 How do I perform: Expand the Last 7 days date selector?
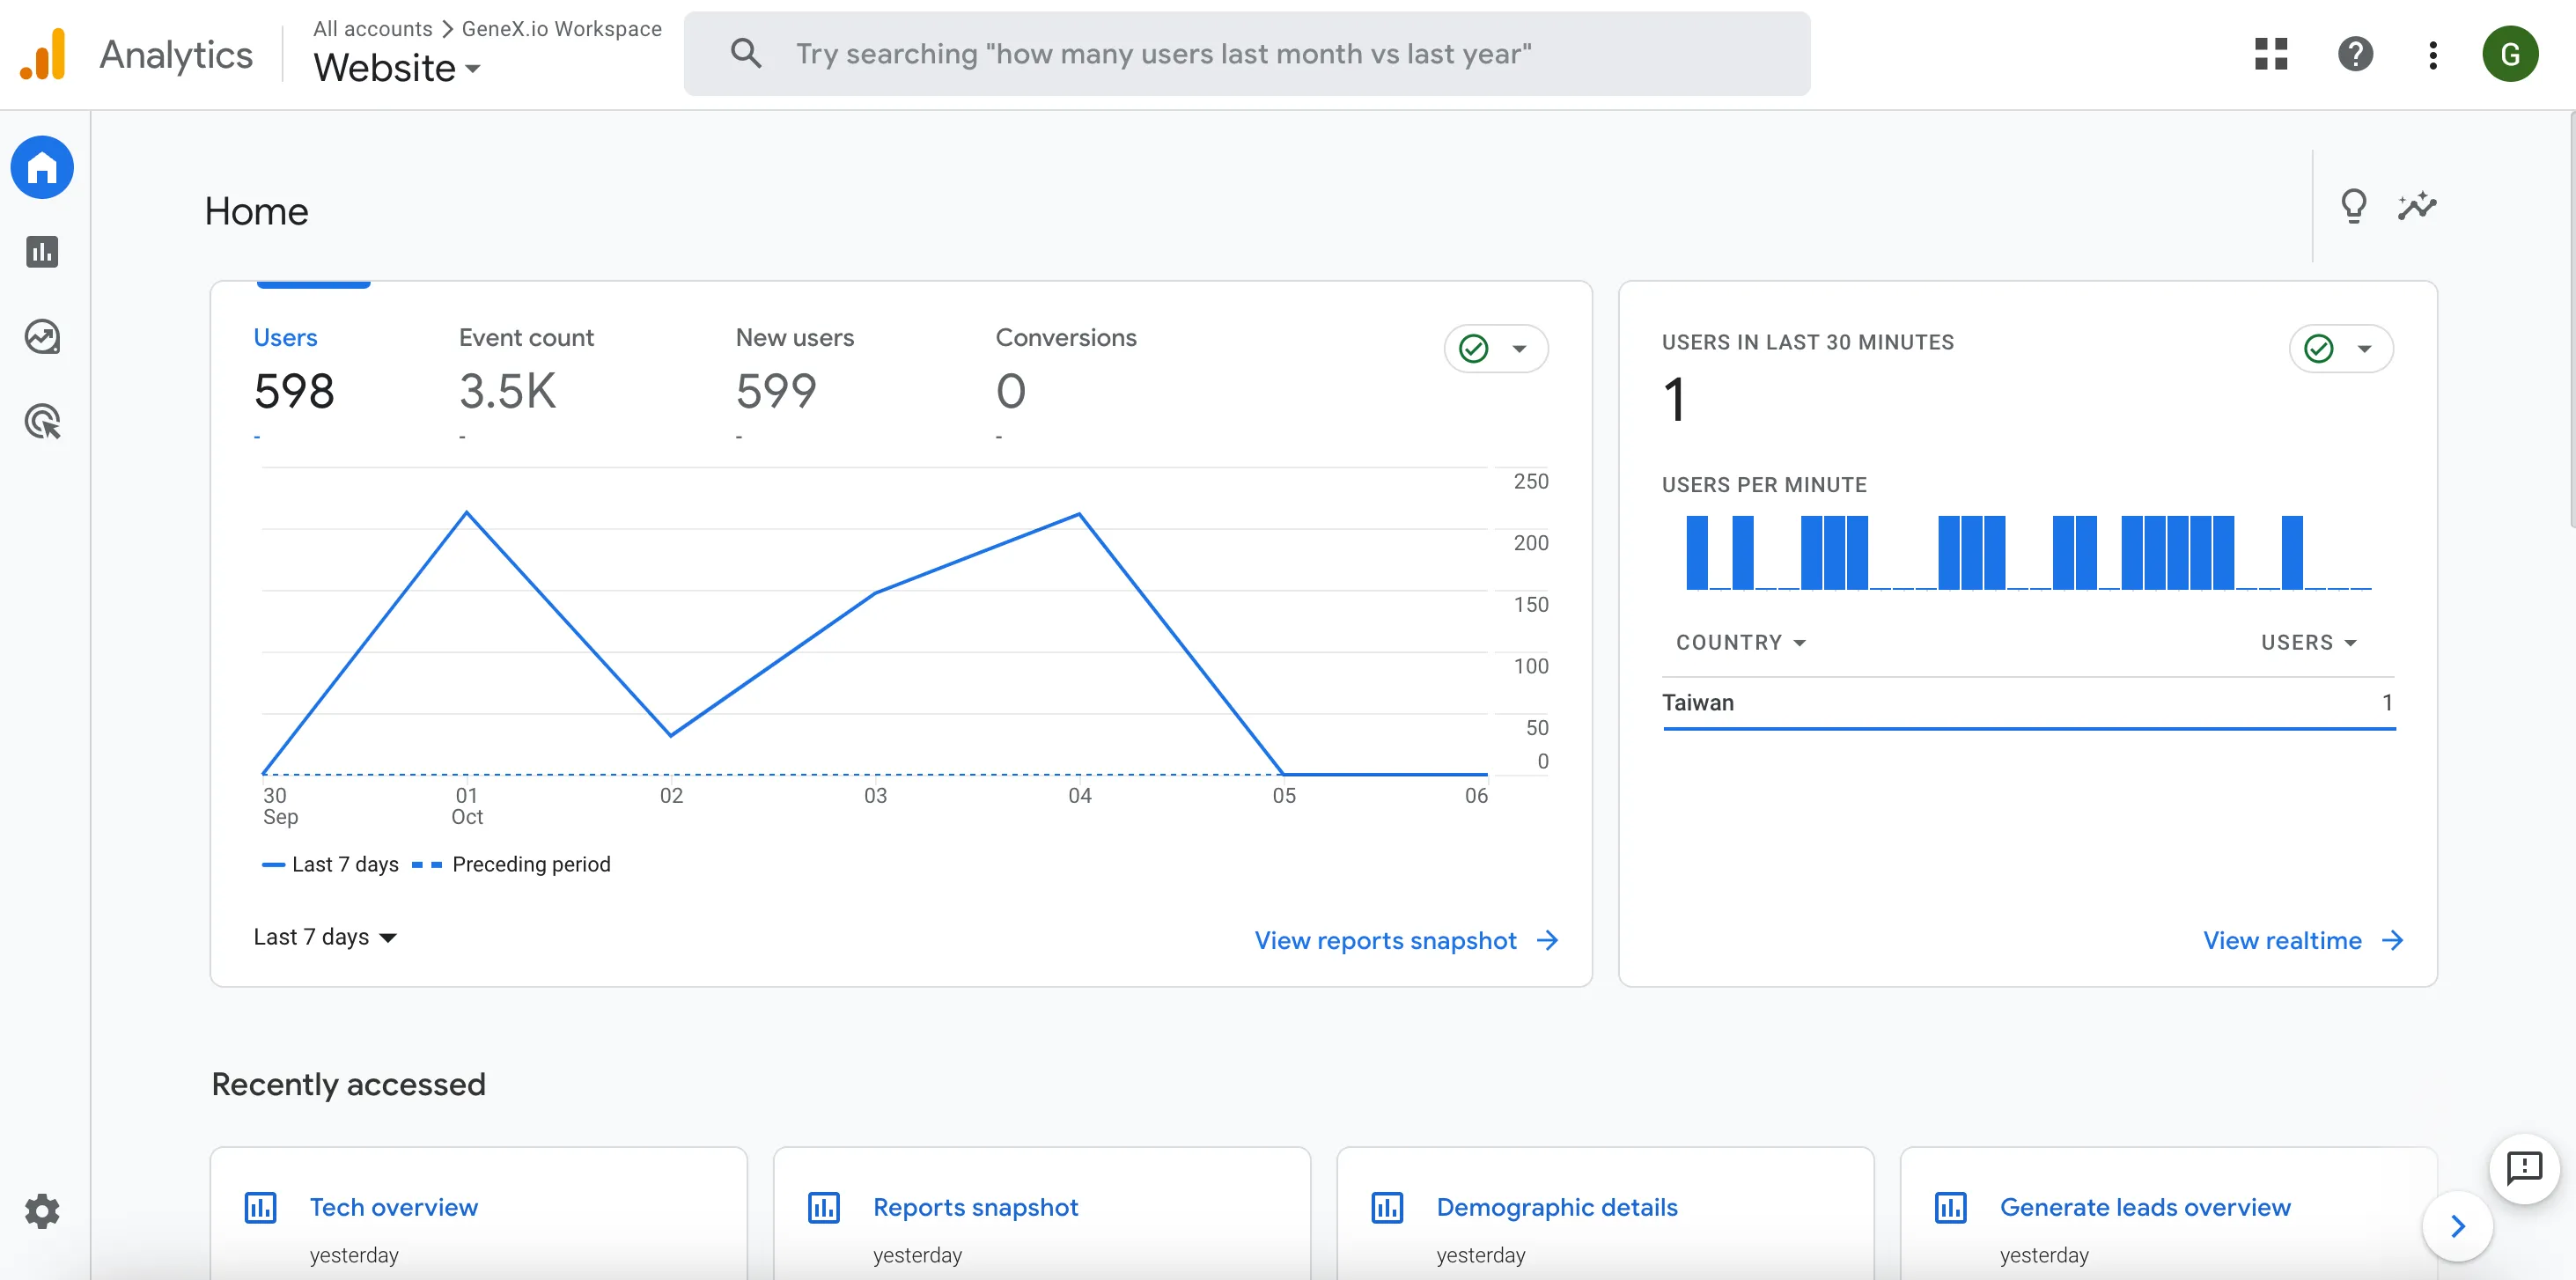pos(325,937)
